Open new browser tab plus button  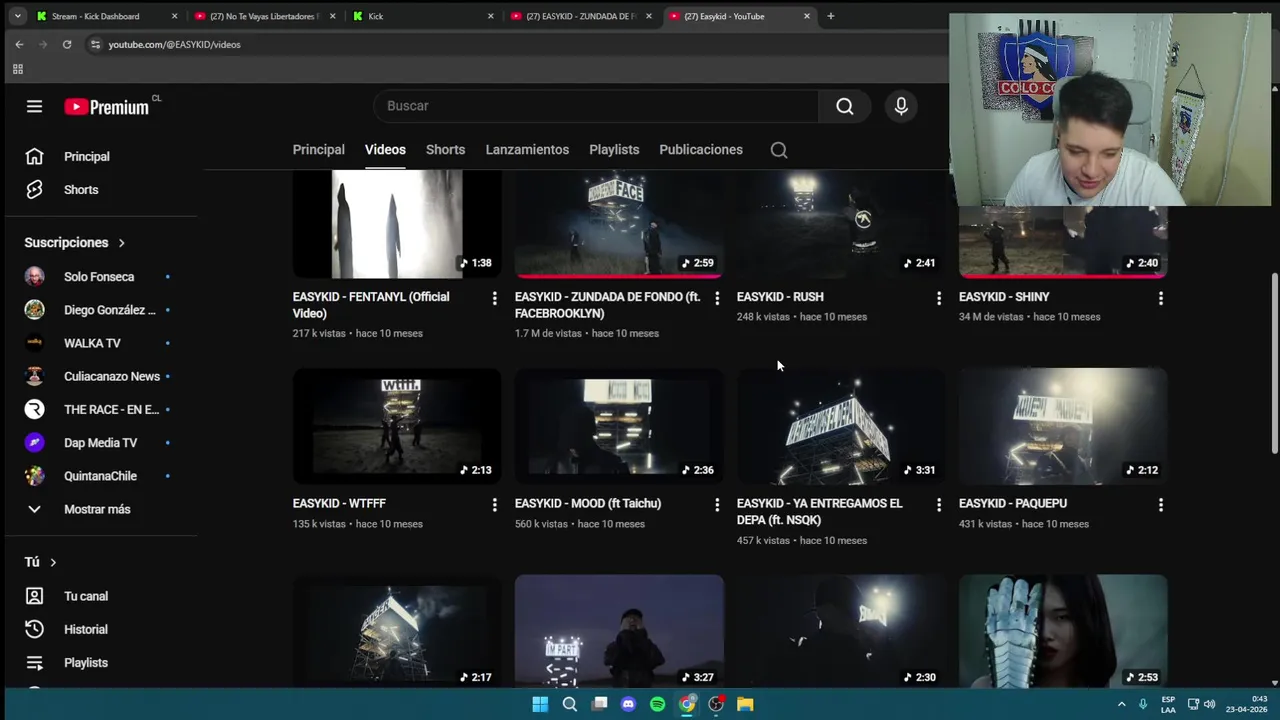coord(831,16)
